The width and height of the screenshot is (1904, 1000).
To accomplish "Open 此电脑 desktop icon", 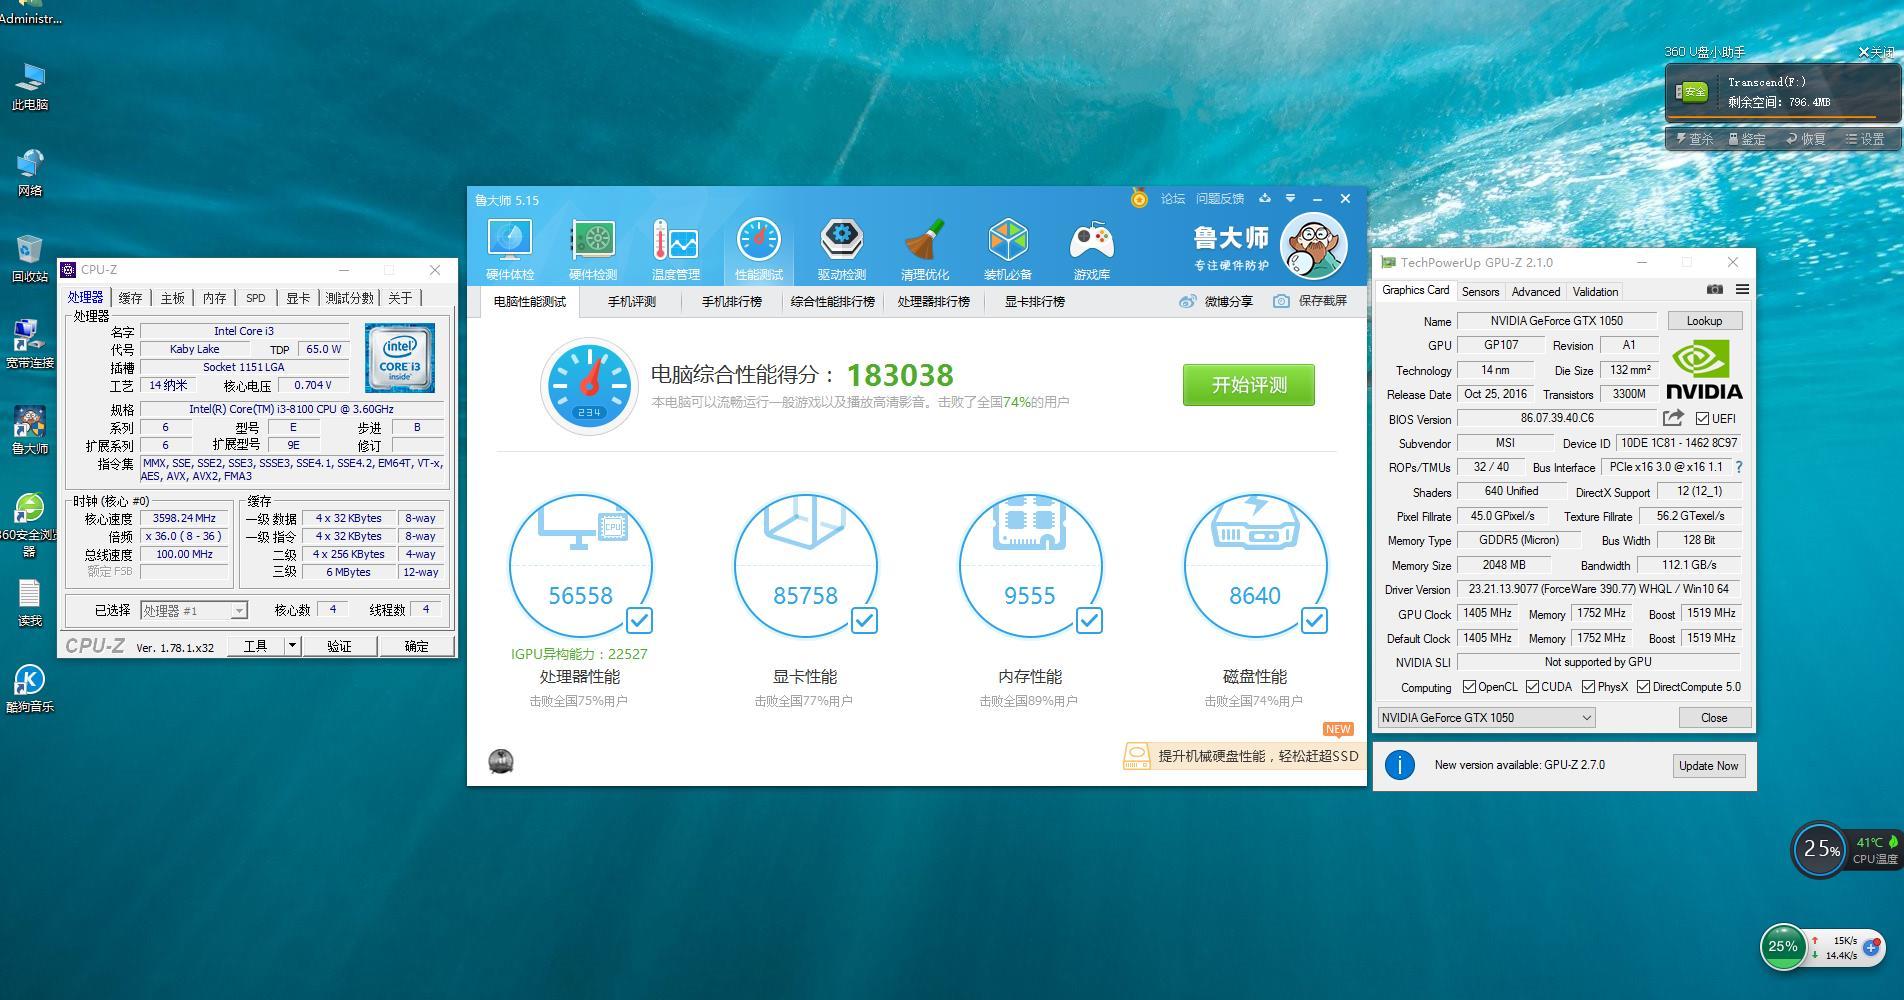I will (30, 86).
